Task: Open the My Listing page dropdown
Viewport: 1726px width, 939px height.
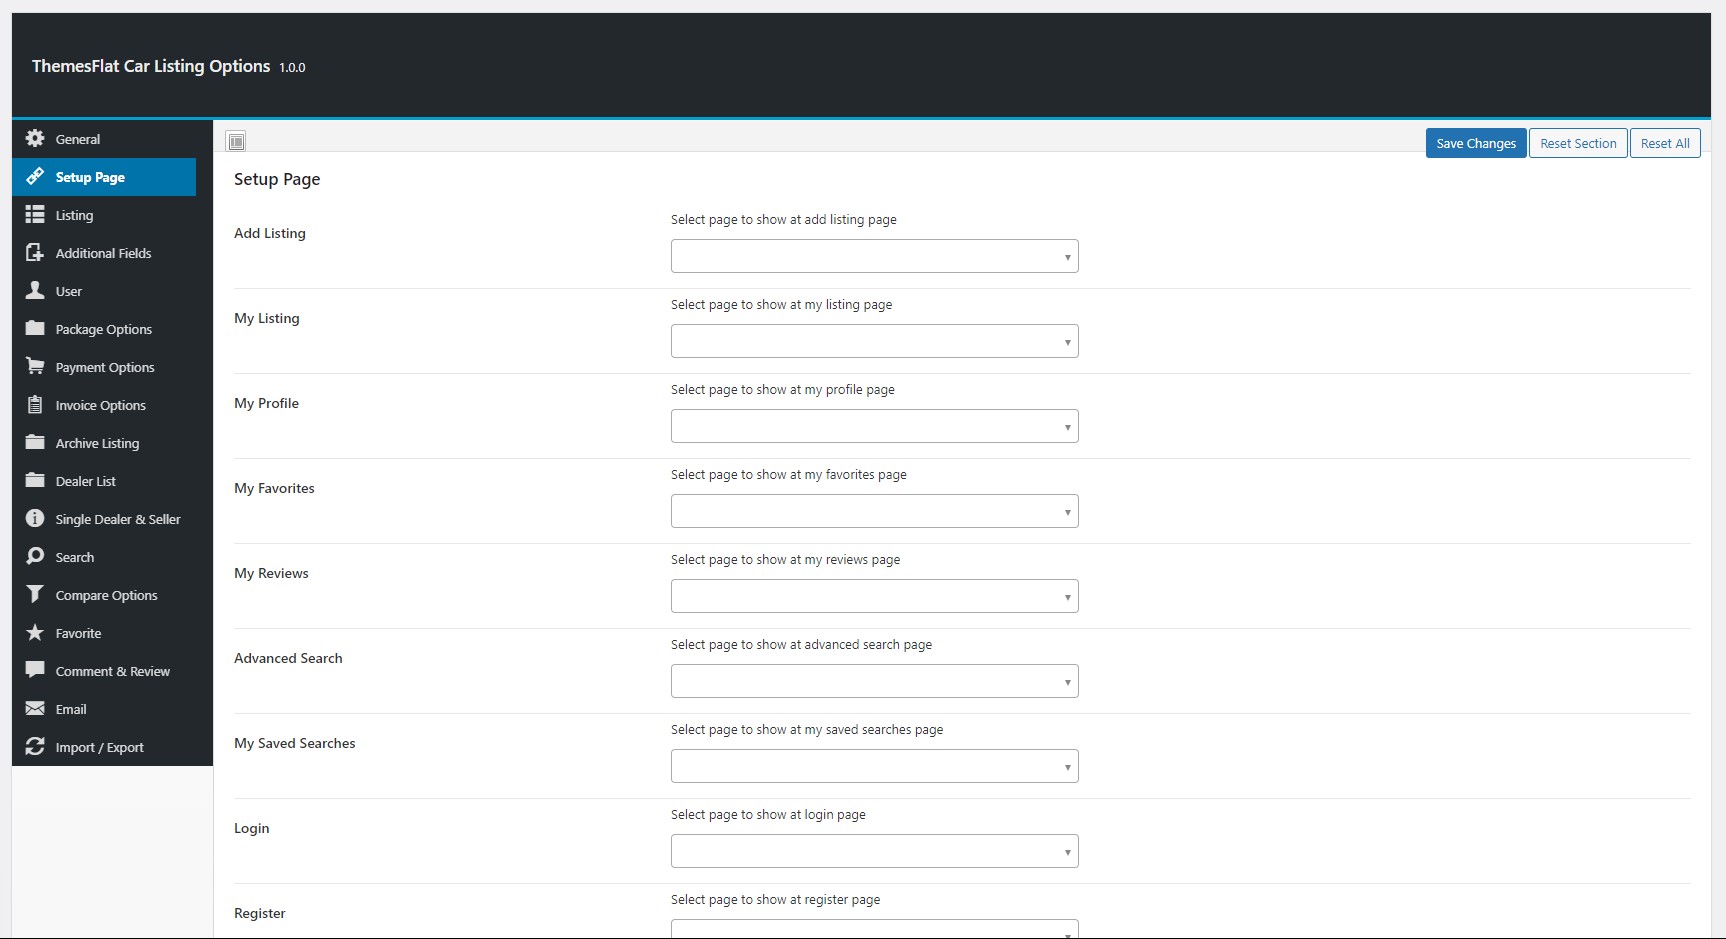Action: pyautogui.click(x=874, y=341)
